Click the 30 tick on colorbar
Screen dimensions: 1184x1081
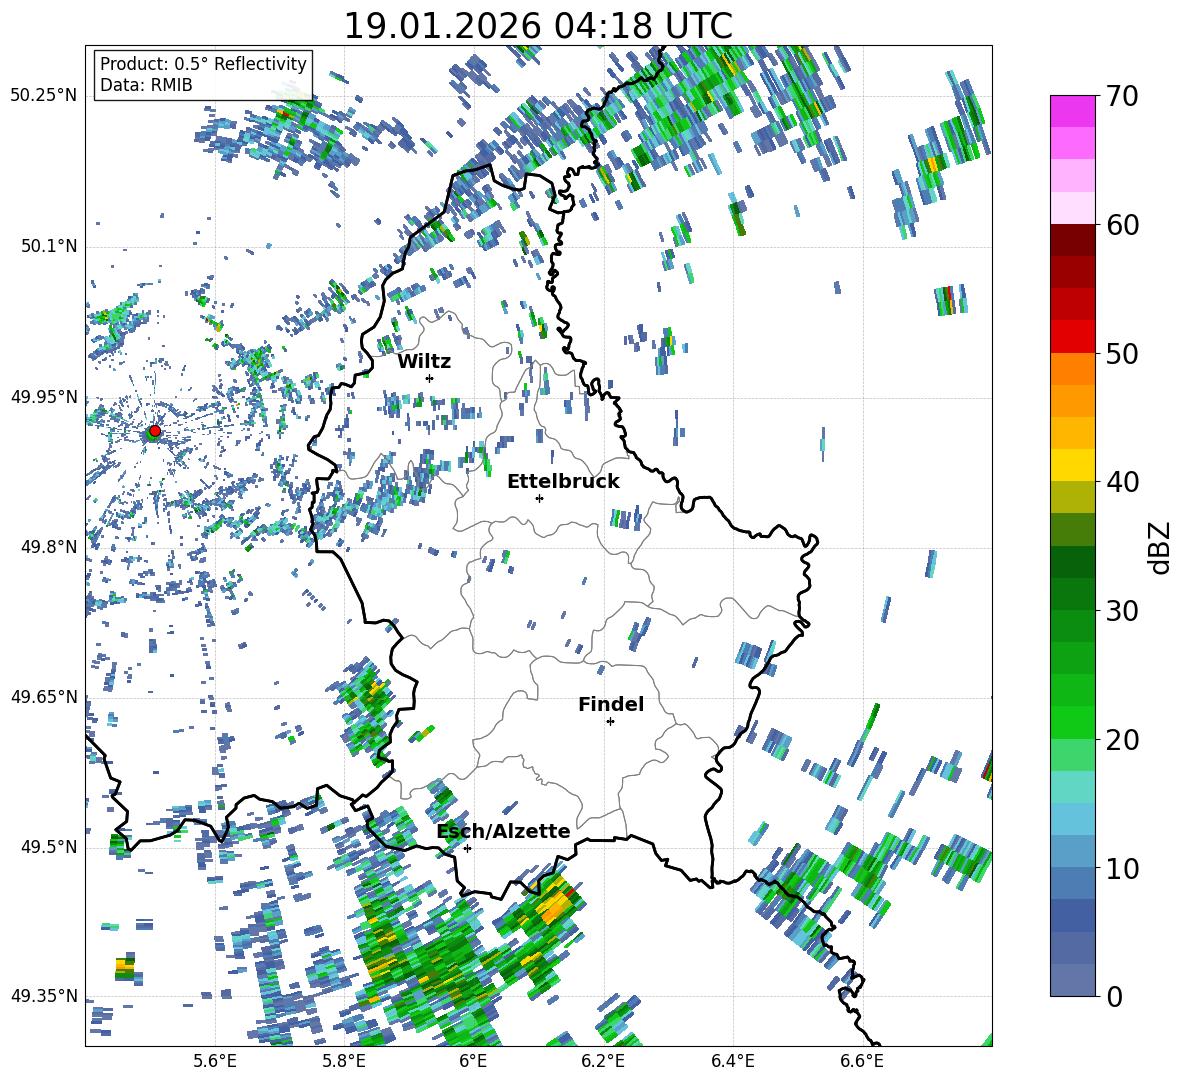click(1122, 611)
